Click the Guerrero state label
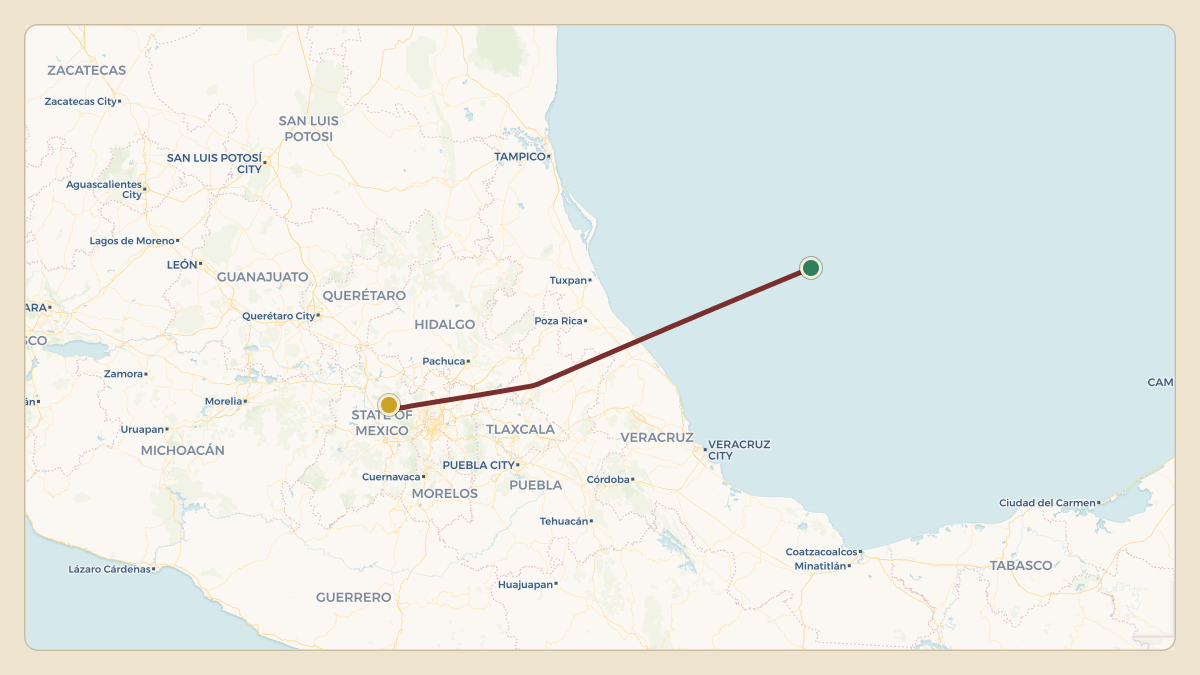 [354, 597]
